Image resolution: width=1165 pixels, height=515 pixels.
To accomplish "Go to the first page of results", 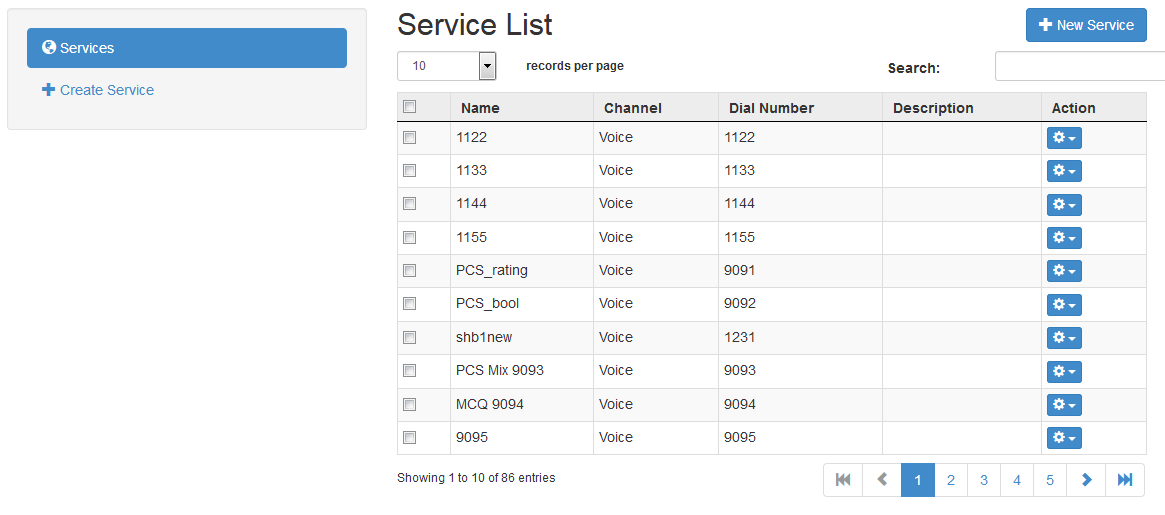I will (x=843, y=480).
